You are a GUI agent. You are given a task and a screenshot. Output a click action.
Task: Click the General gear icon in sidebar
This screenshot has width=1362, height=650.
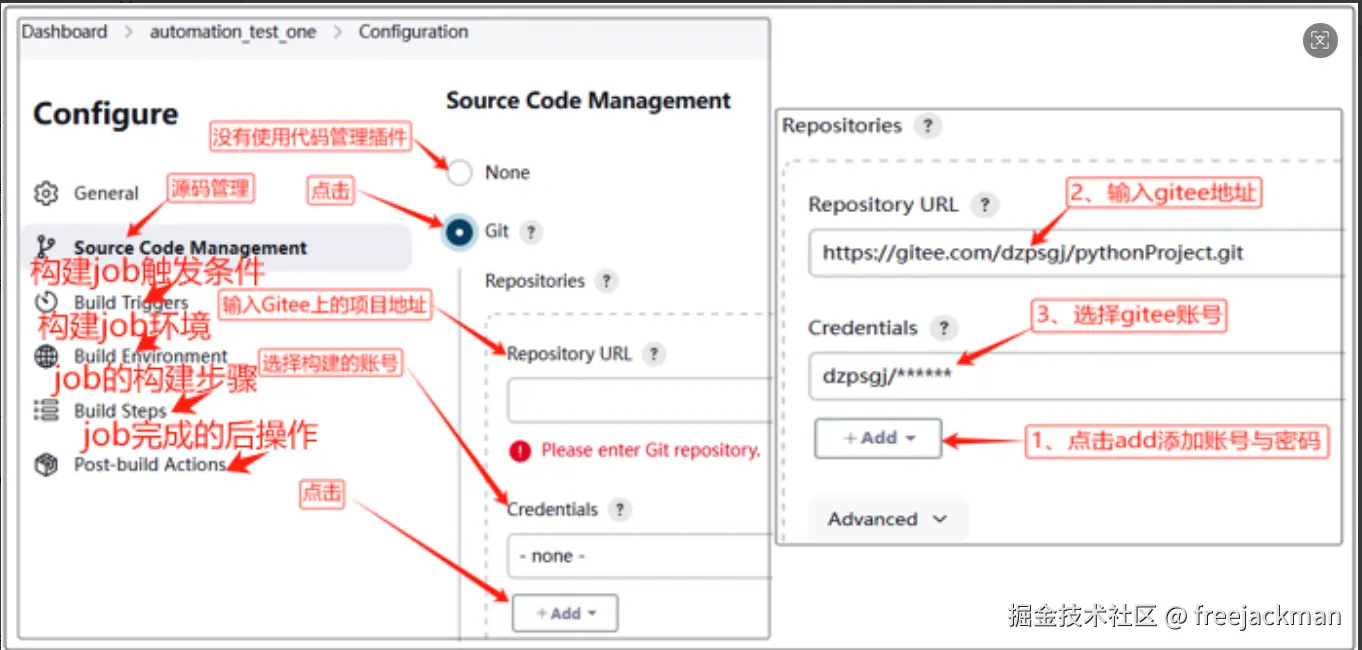point(46,193)
